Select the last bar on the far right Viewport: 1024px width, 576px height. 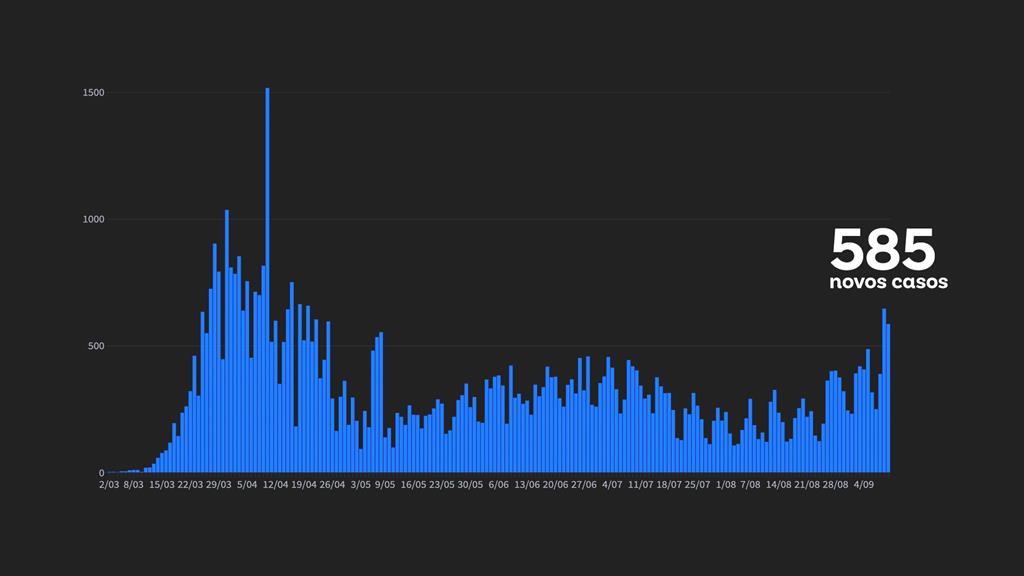click(x=888, y=398)
